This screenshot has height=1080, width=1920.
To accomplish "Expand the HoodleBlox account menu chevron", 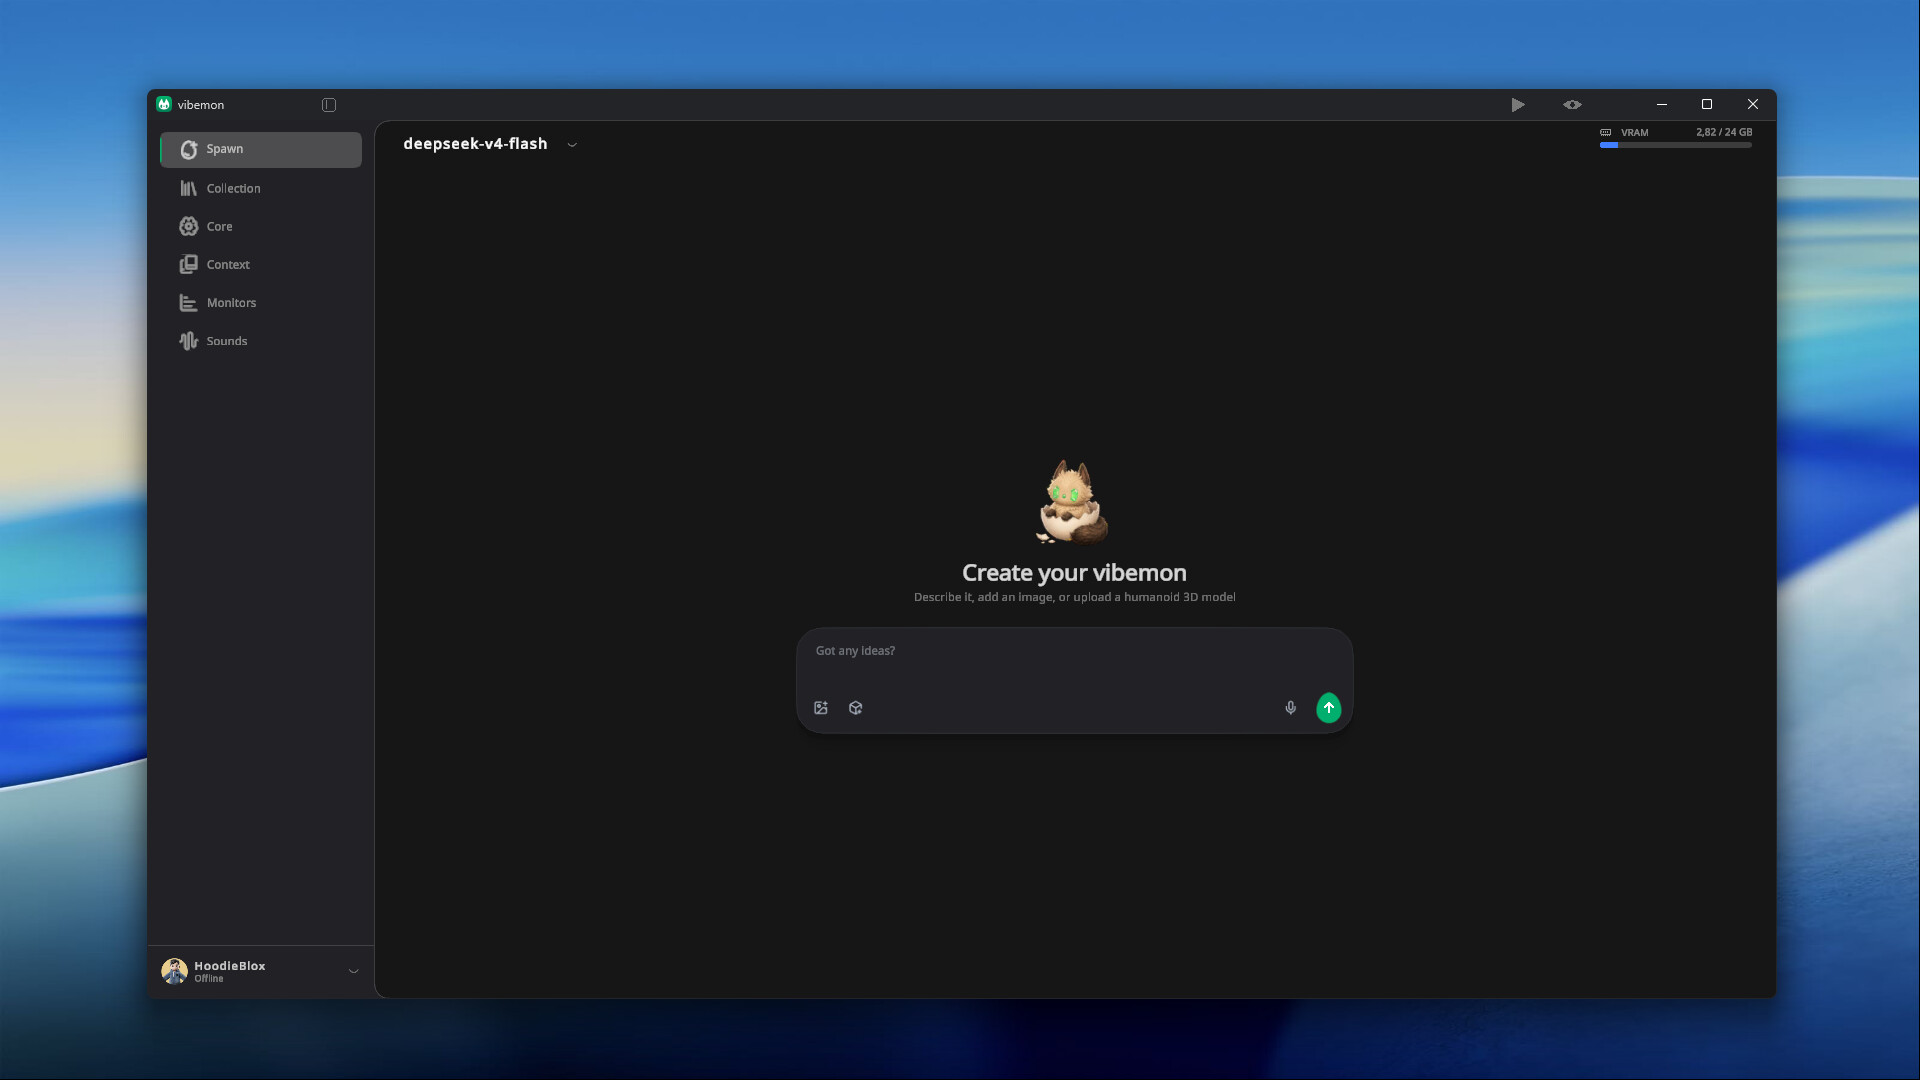I will [353, 971].
